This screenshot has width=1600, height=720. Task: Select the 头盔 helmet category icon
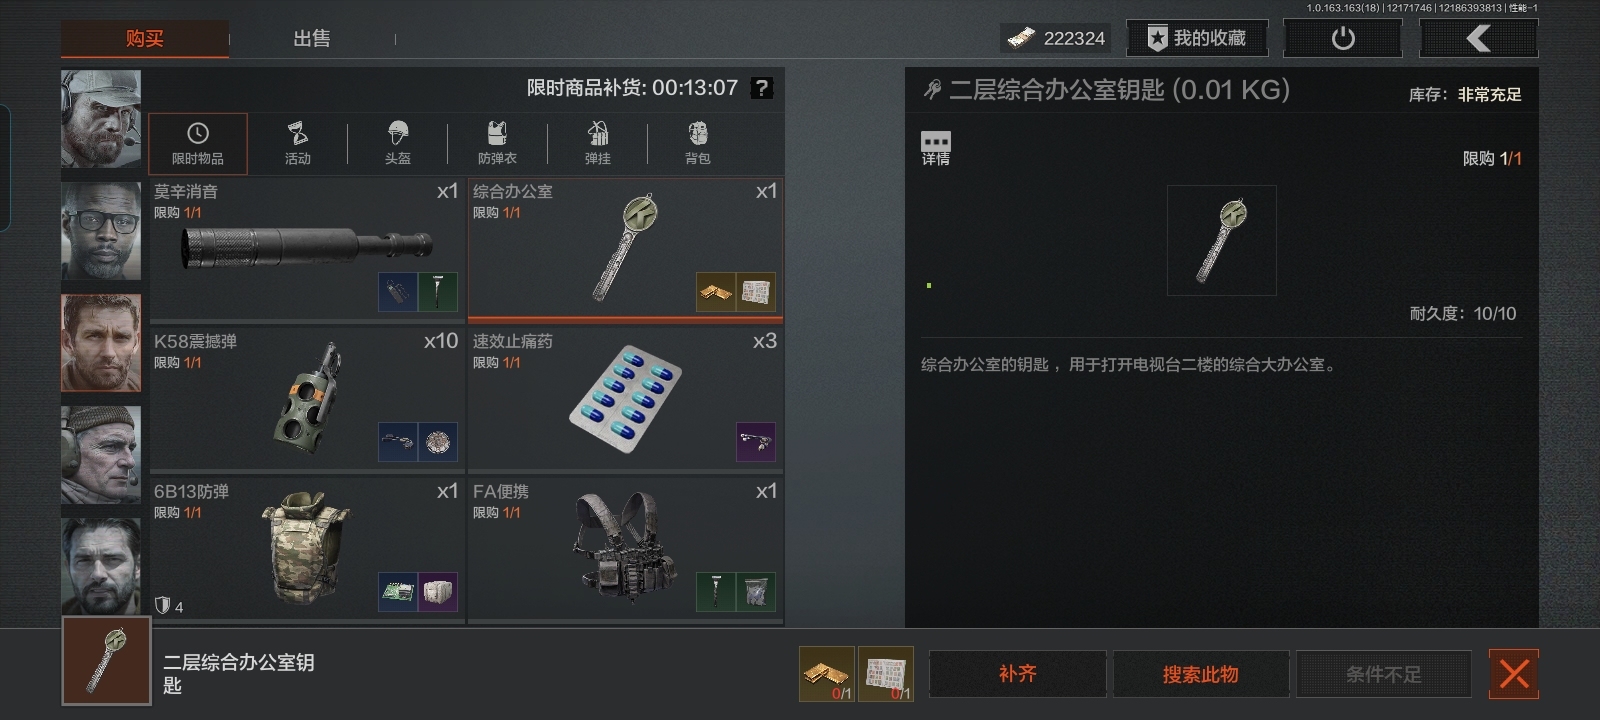[x=398, y=144]
